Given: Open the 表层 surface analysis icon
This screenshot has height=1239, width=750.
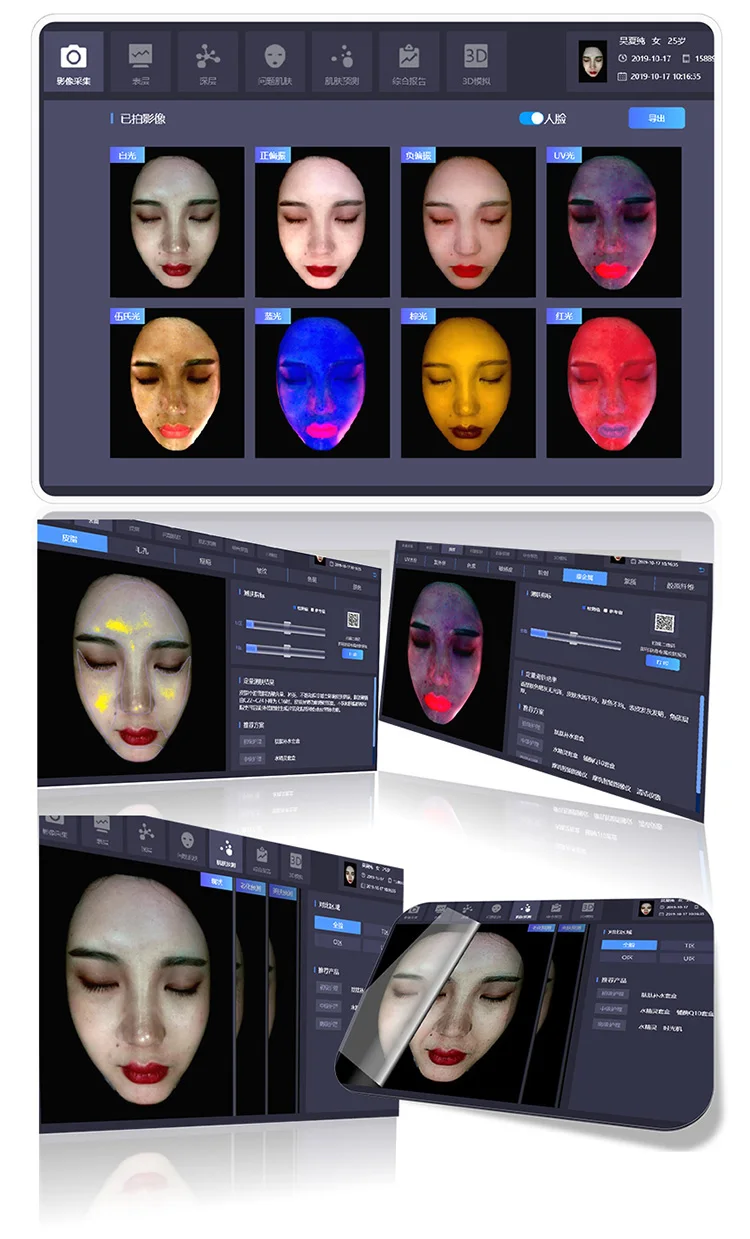Looking at the screenshot, I should point(141,62).
